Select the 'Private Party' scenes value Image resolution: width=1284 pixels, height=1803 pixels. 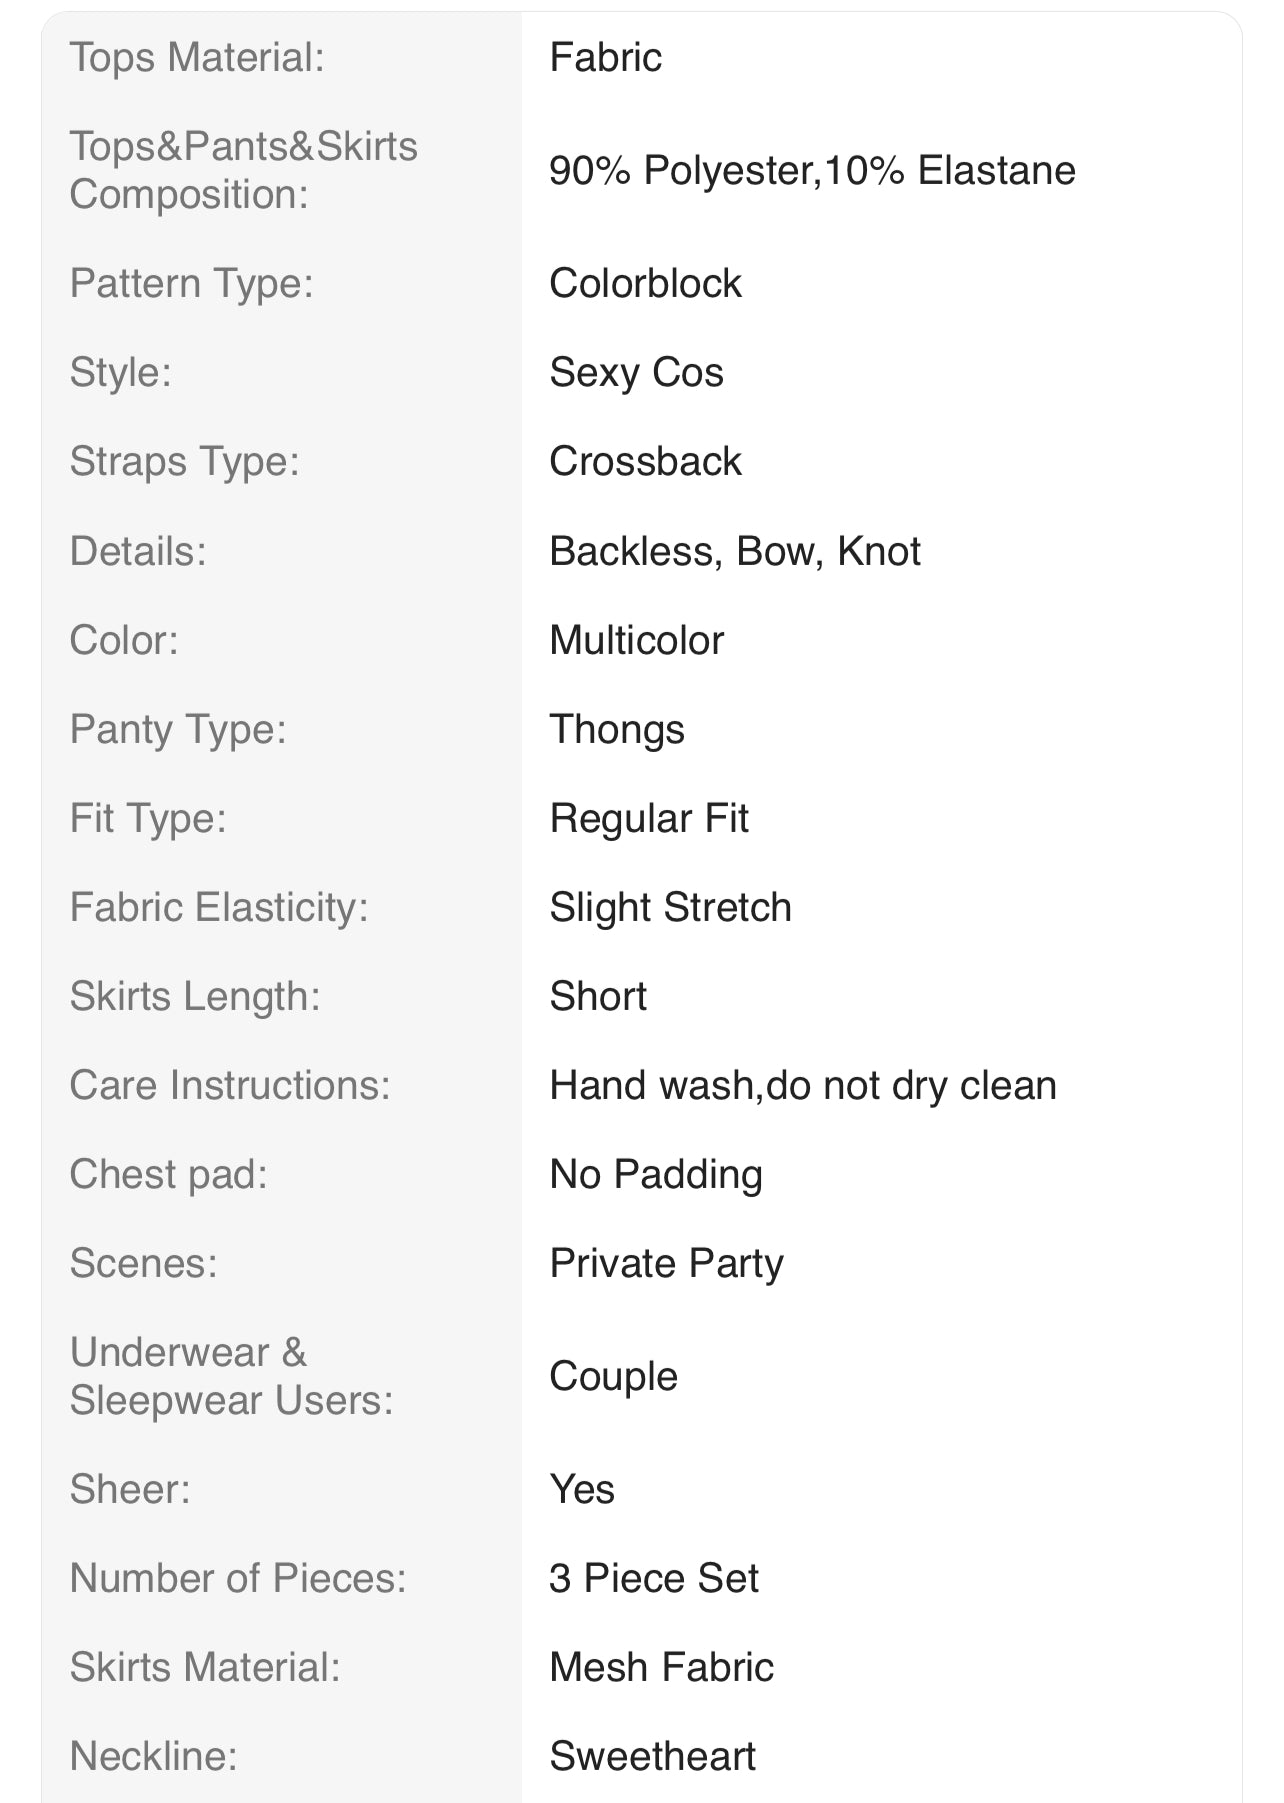point(666,1263)
